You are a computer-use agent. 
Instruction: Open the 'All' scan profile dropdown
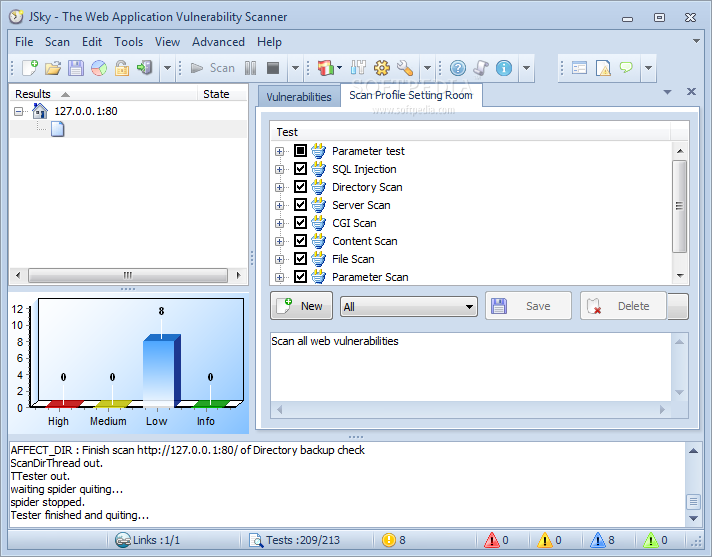point(409,307)
